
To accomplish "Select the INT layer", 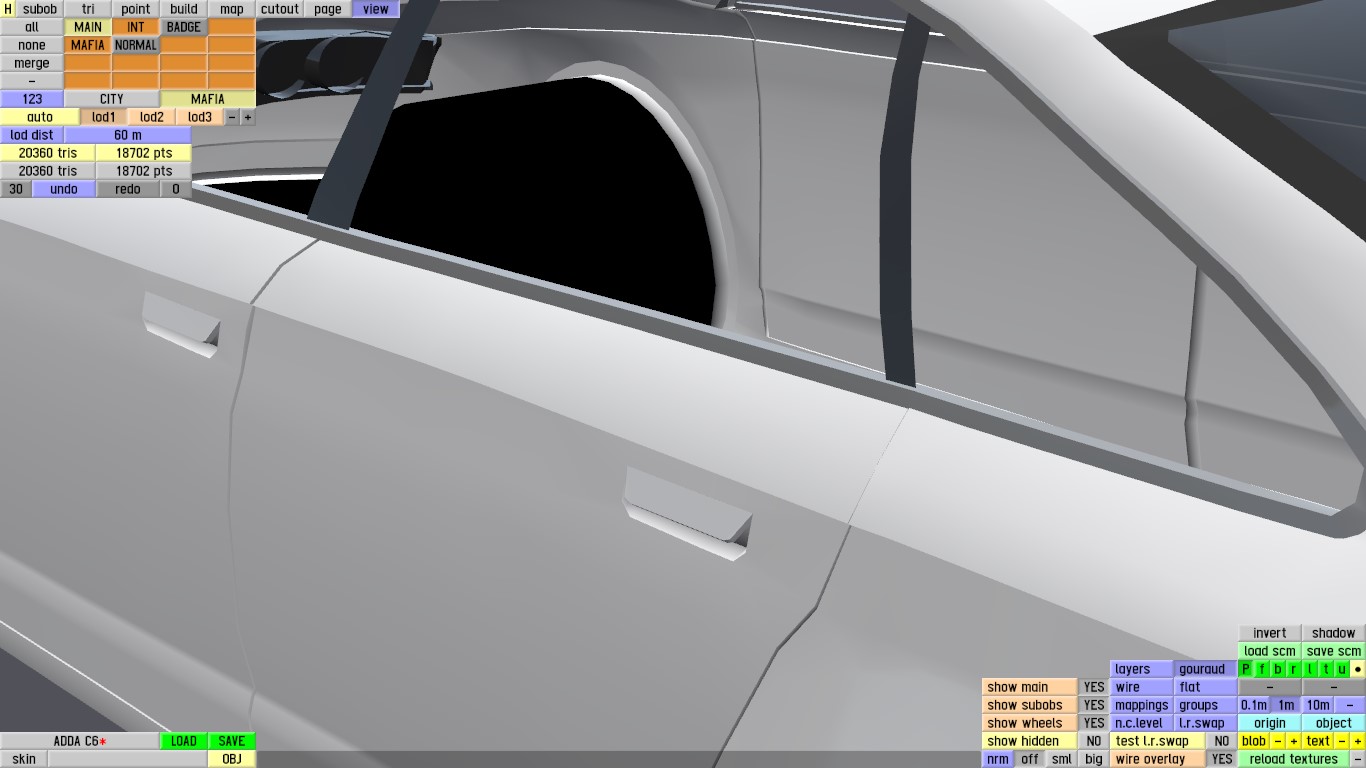I will (x=136, y=27).
